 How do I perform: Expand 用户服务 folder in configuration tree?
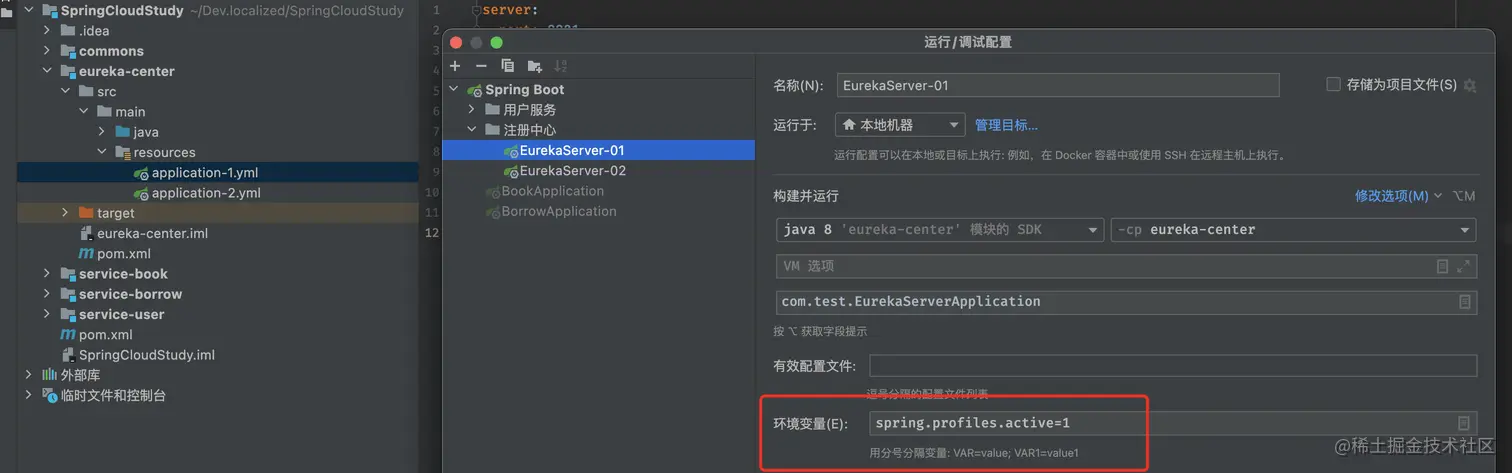tap(472, 110)
